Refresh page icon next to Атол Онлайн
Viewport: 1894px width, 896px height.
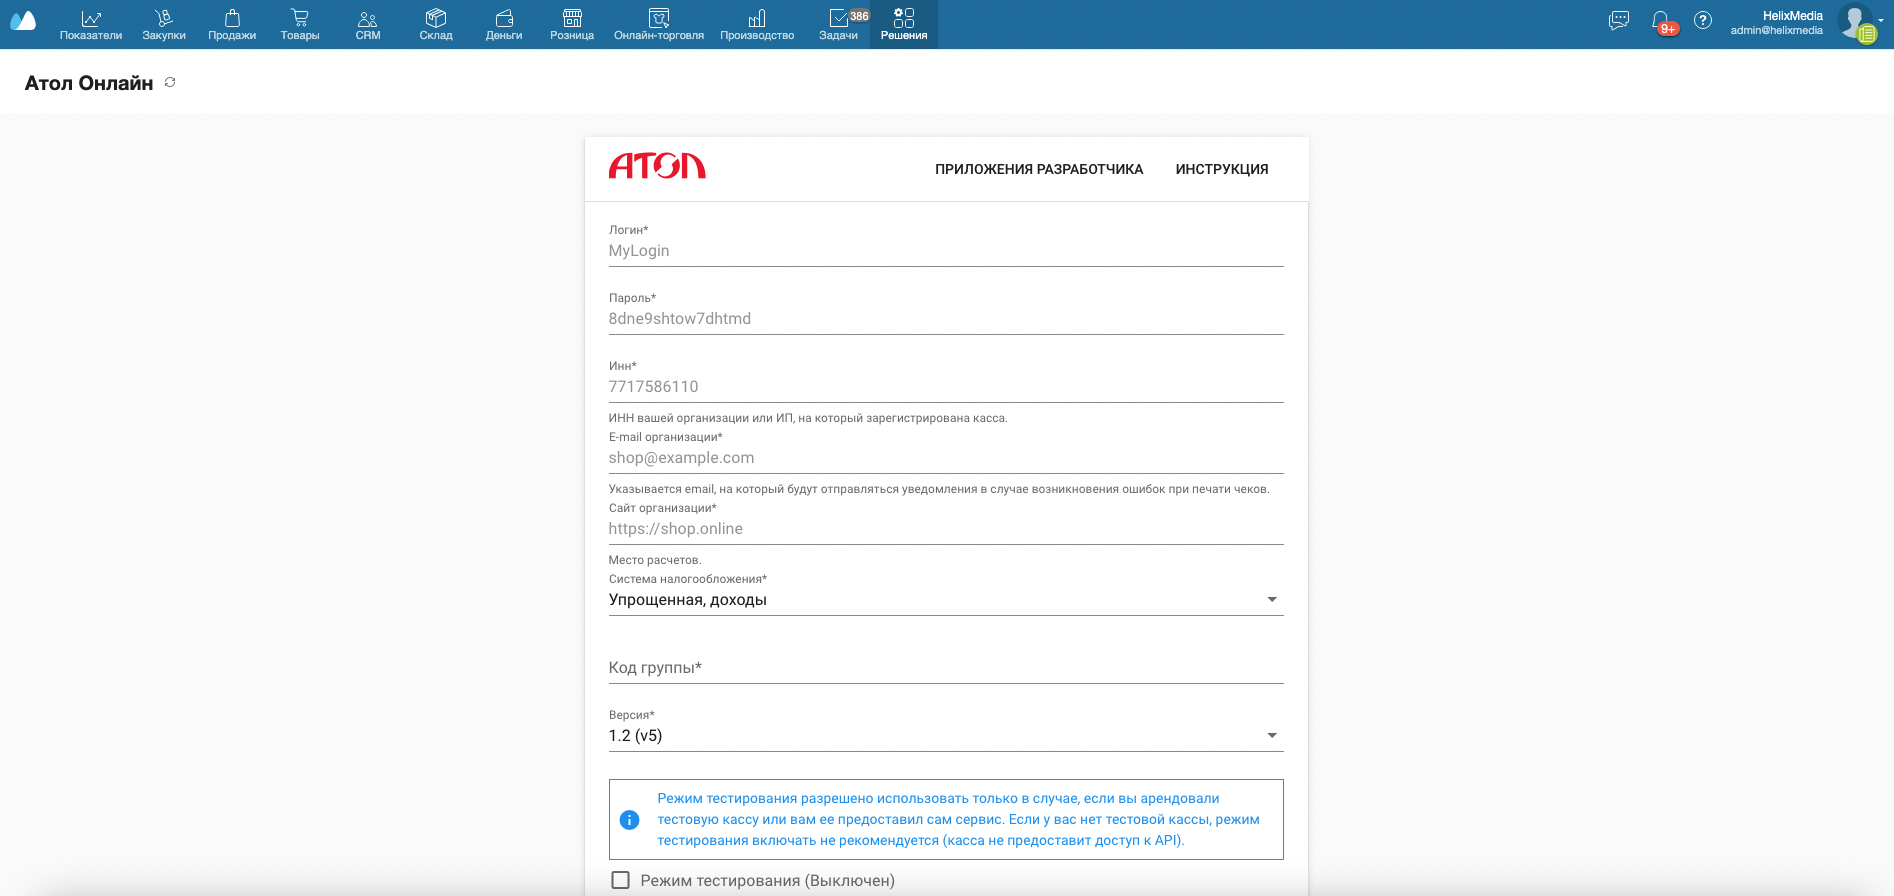pos(170,82)
